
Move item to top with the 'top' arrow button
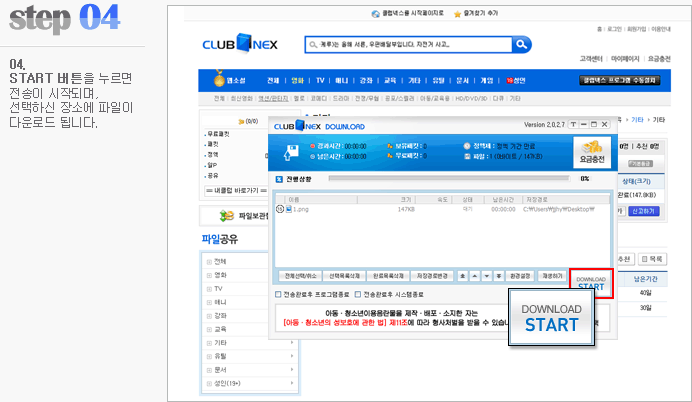coord(462,276)
